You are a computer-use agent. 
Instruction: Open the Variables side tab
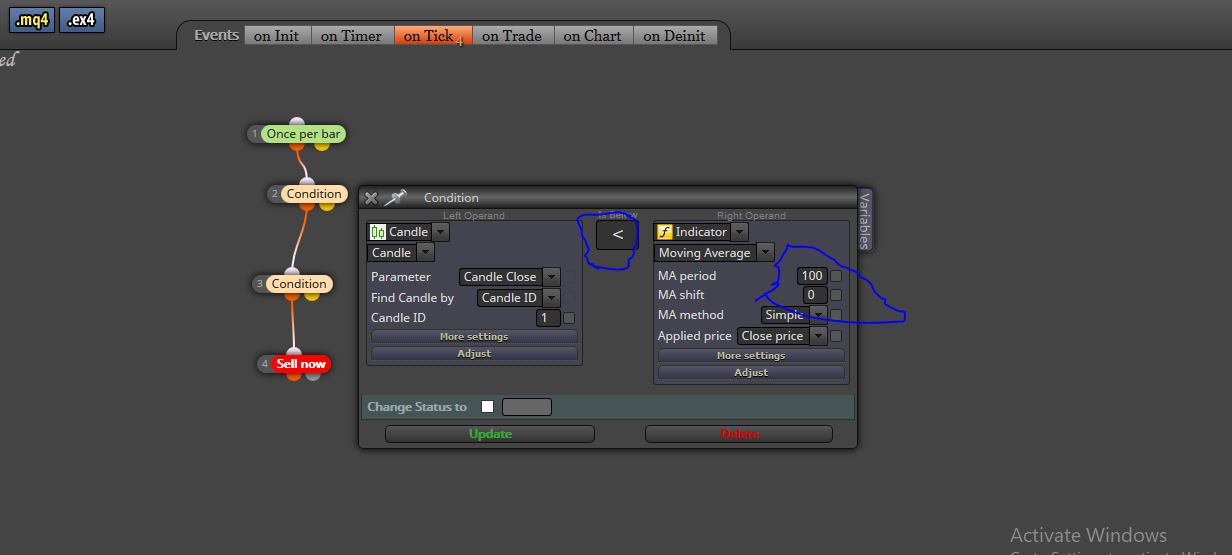865,219
